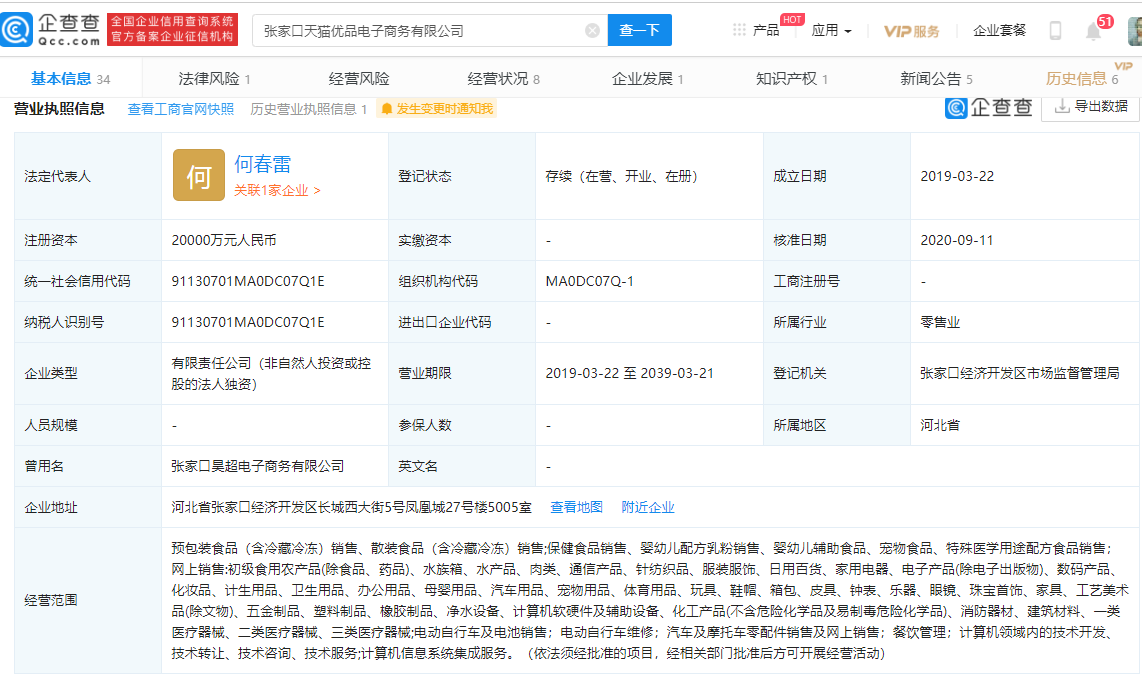The width and height of the screenshot is (1142, 675).
Task: Select industry value 零售业
Action: pos(940,322)
